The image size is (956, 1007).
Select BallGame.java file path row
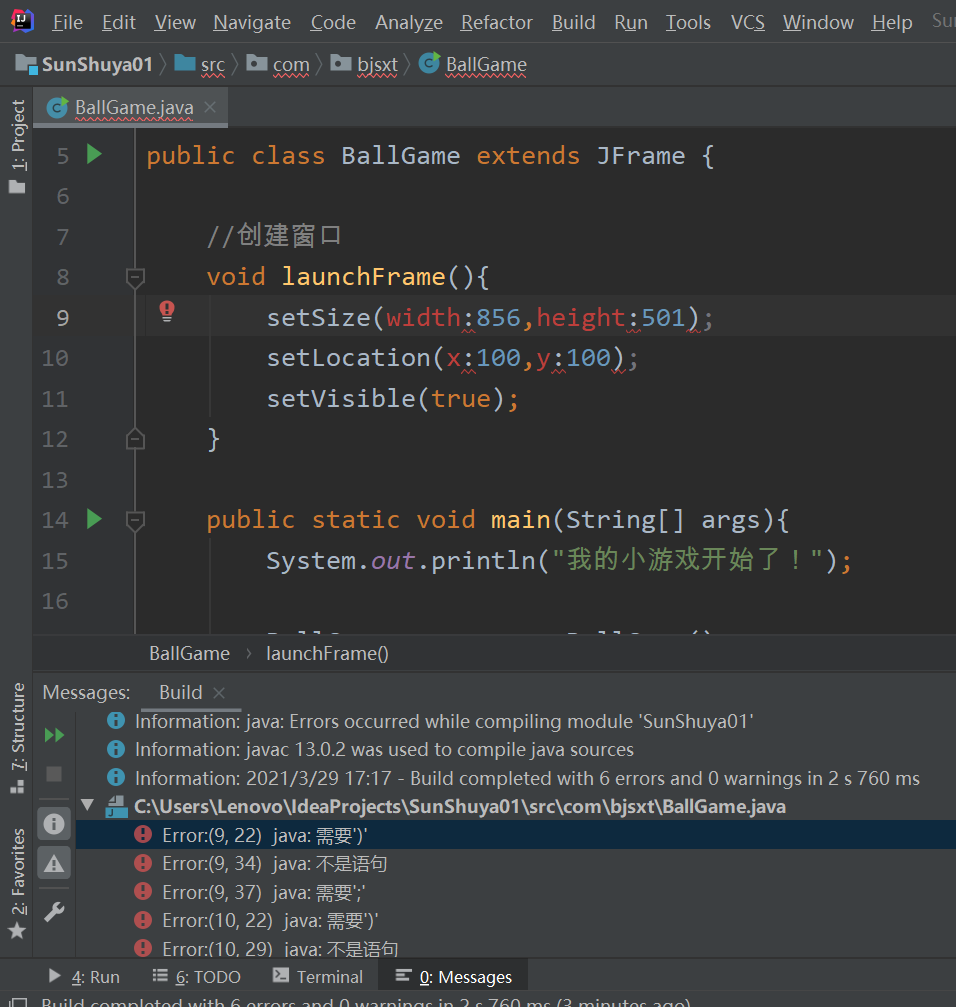click(x=516, y=807)
